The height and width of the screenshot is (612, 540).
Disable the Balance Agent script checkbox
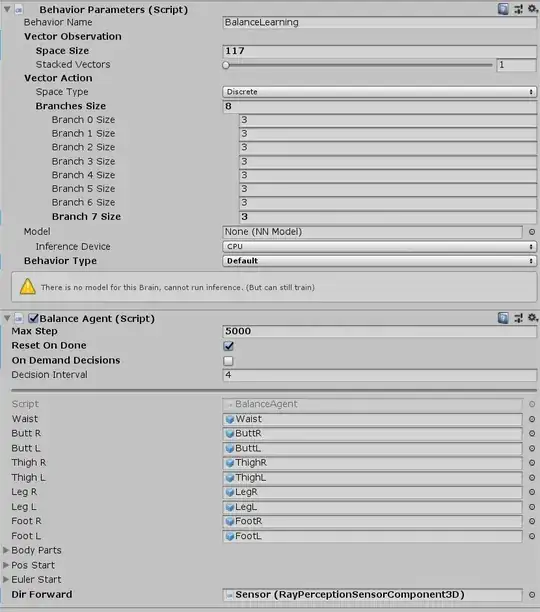click(34, 318)
